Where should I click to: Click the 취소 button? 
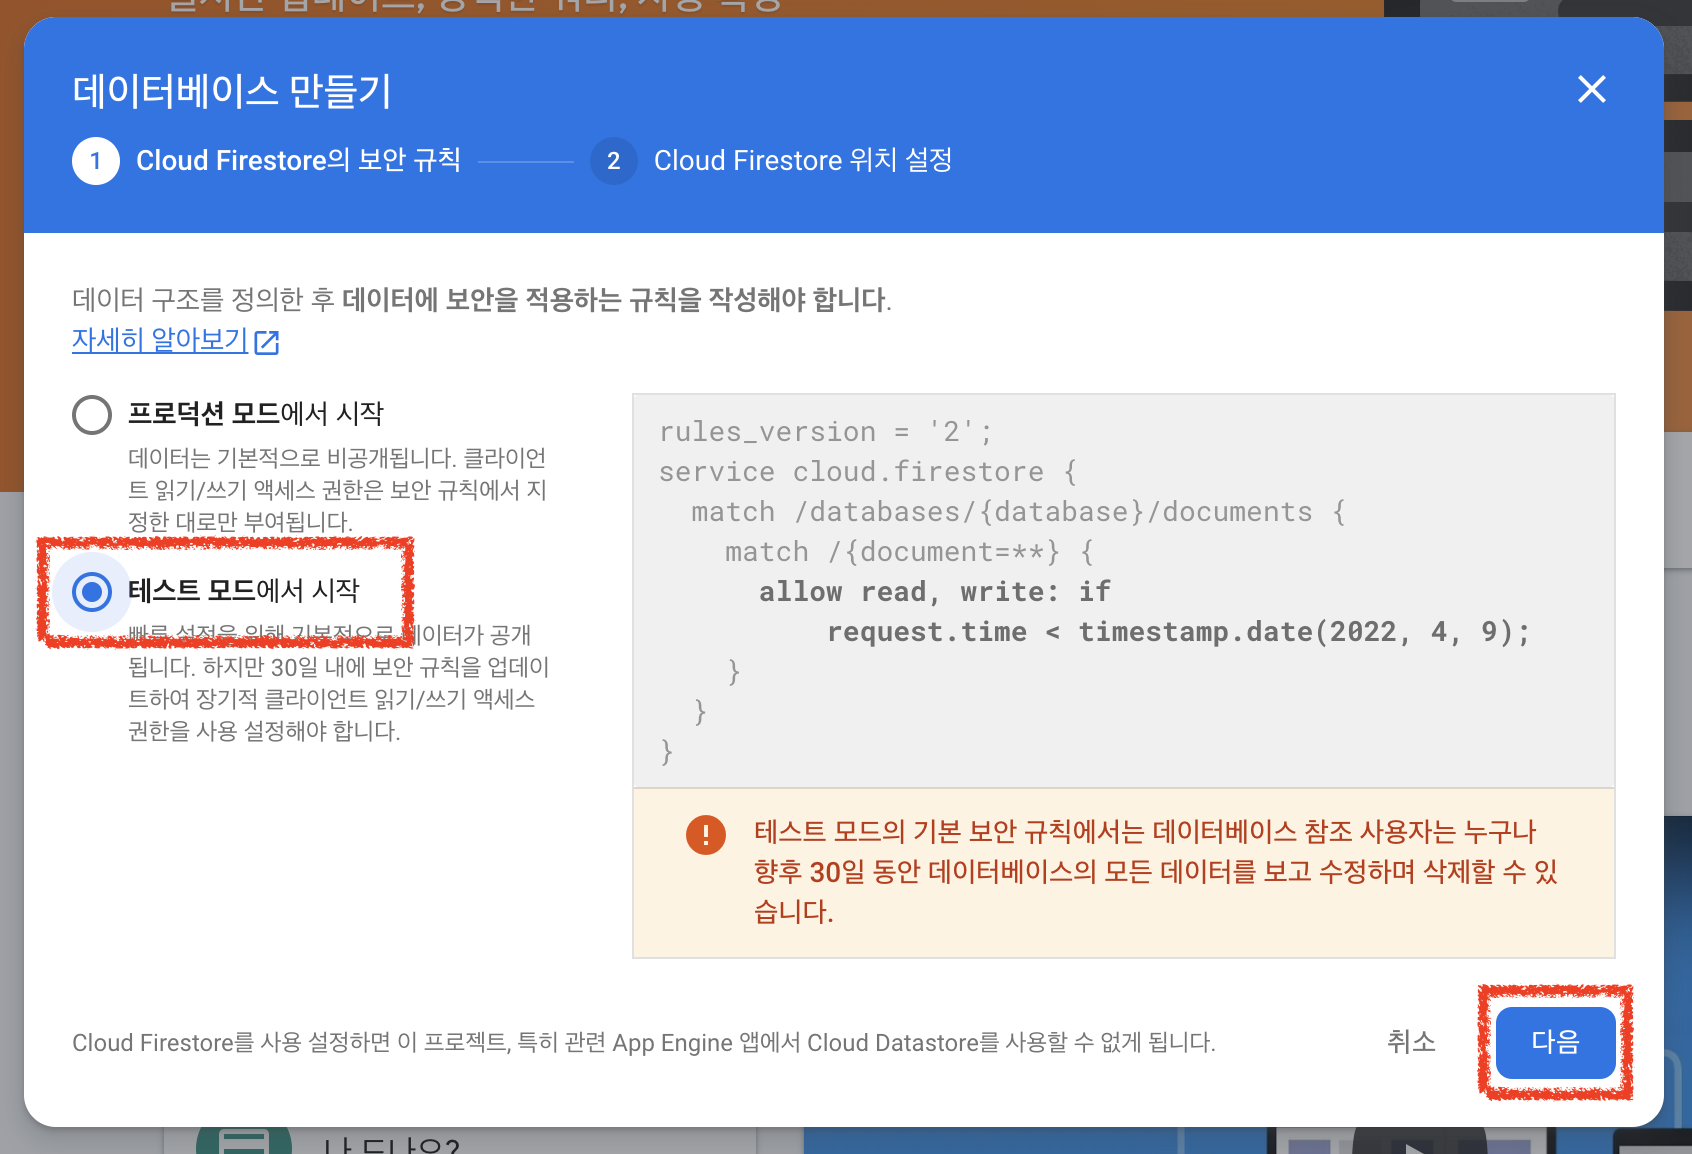(x=1411, y=1042)
